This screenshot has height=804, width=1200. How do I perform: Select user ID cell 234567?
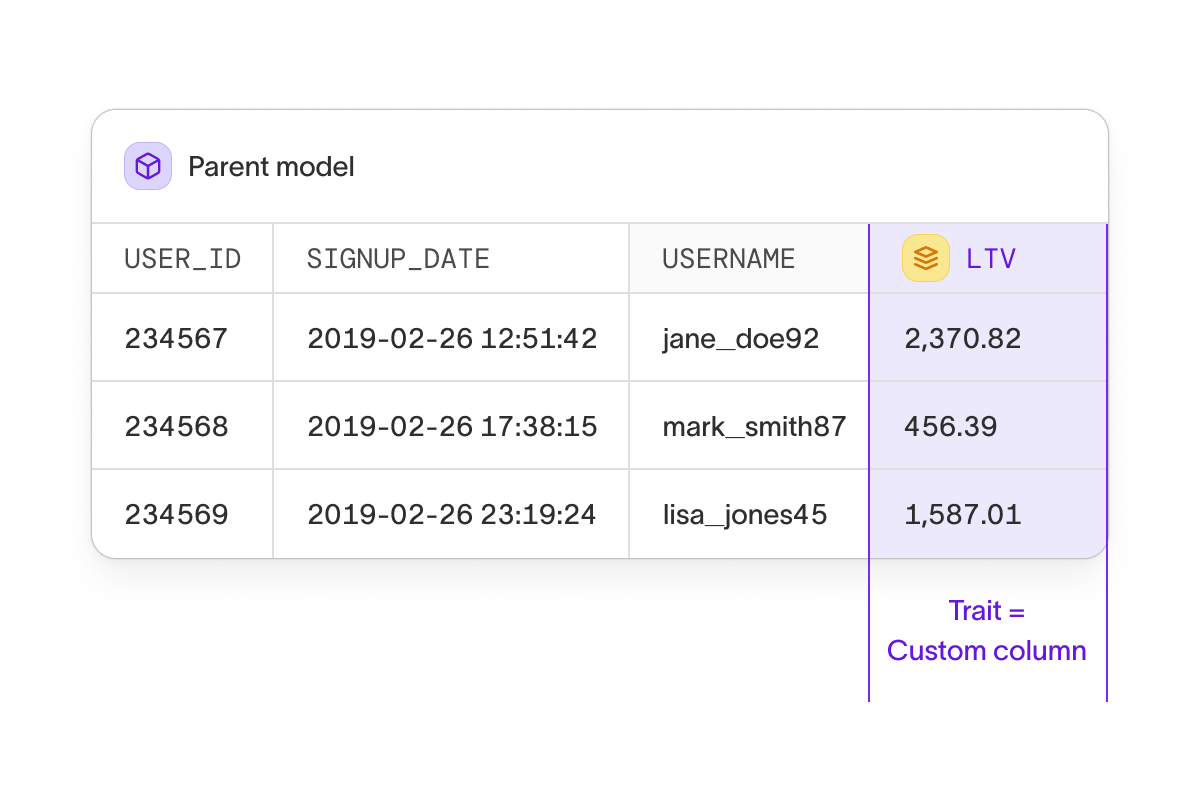coord(176,339)
